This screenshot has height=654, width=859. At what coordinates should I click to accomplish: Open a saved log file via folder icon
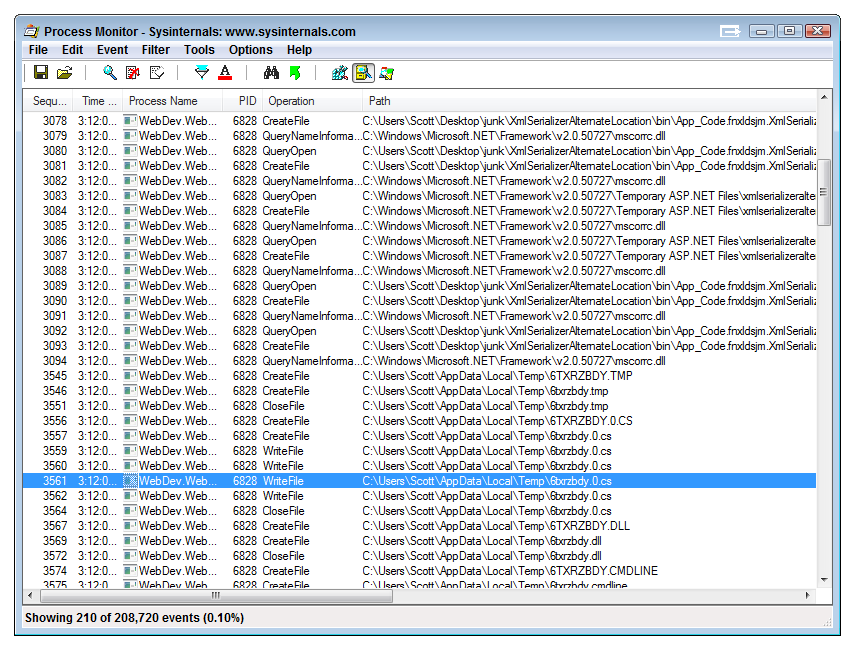coord(63,72)
